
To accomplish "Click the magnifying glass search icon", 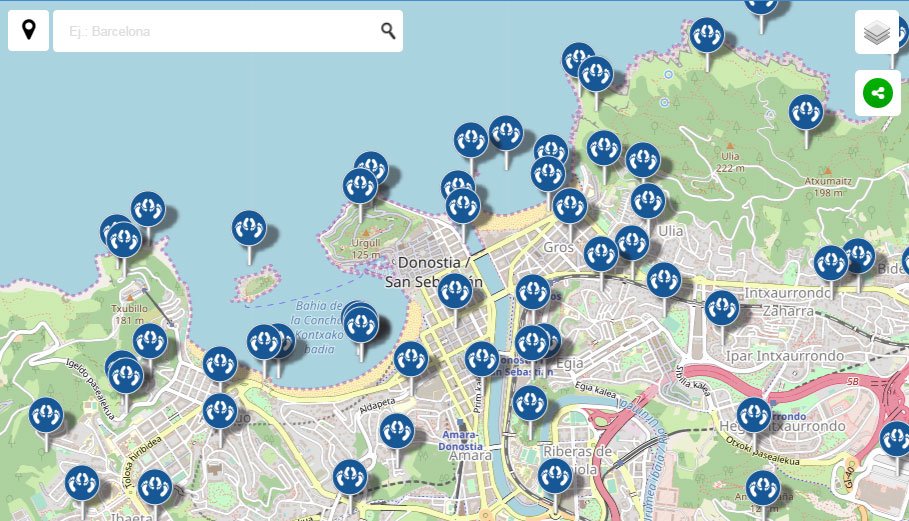I will (x=388, y=31).
